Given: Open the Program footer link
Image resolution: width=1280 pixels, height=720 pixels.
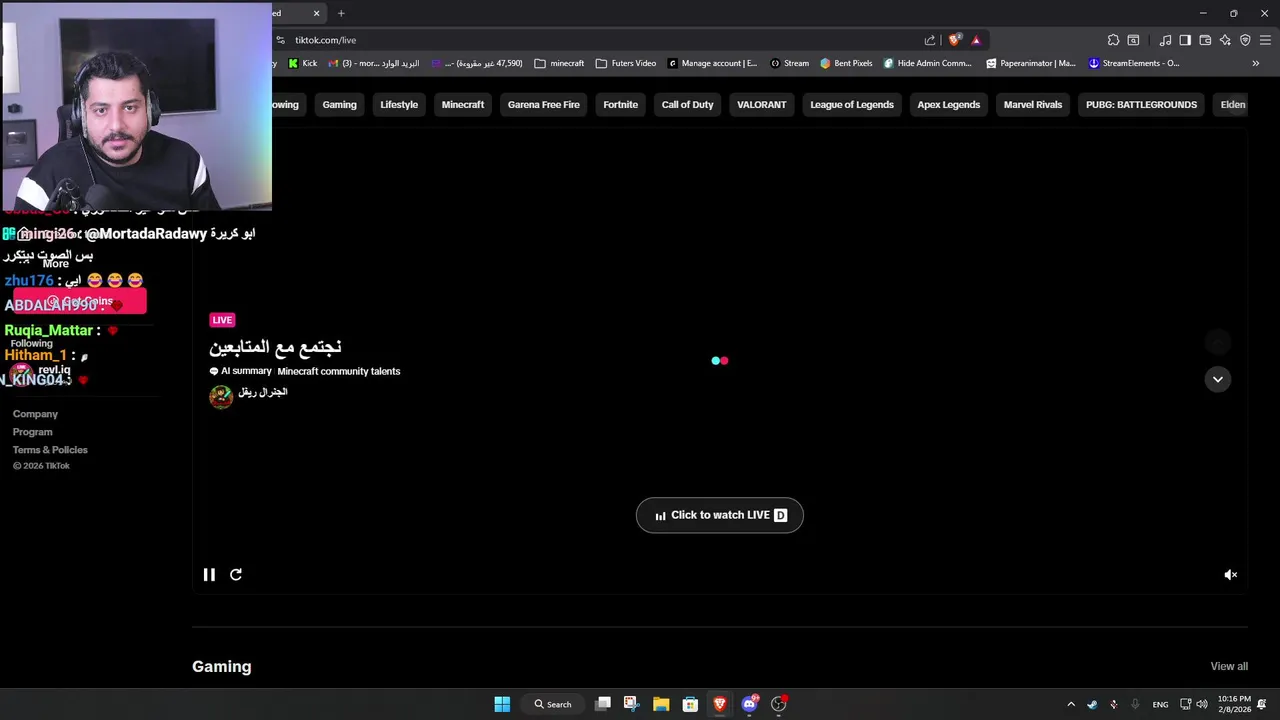Looking at the screenshot, I should click(33, 432).
